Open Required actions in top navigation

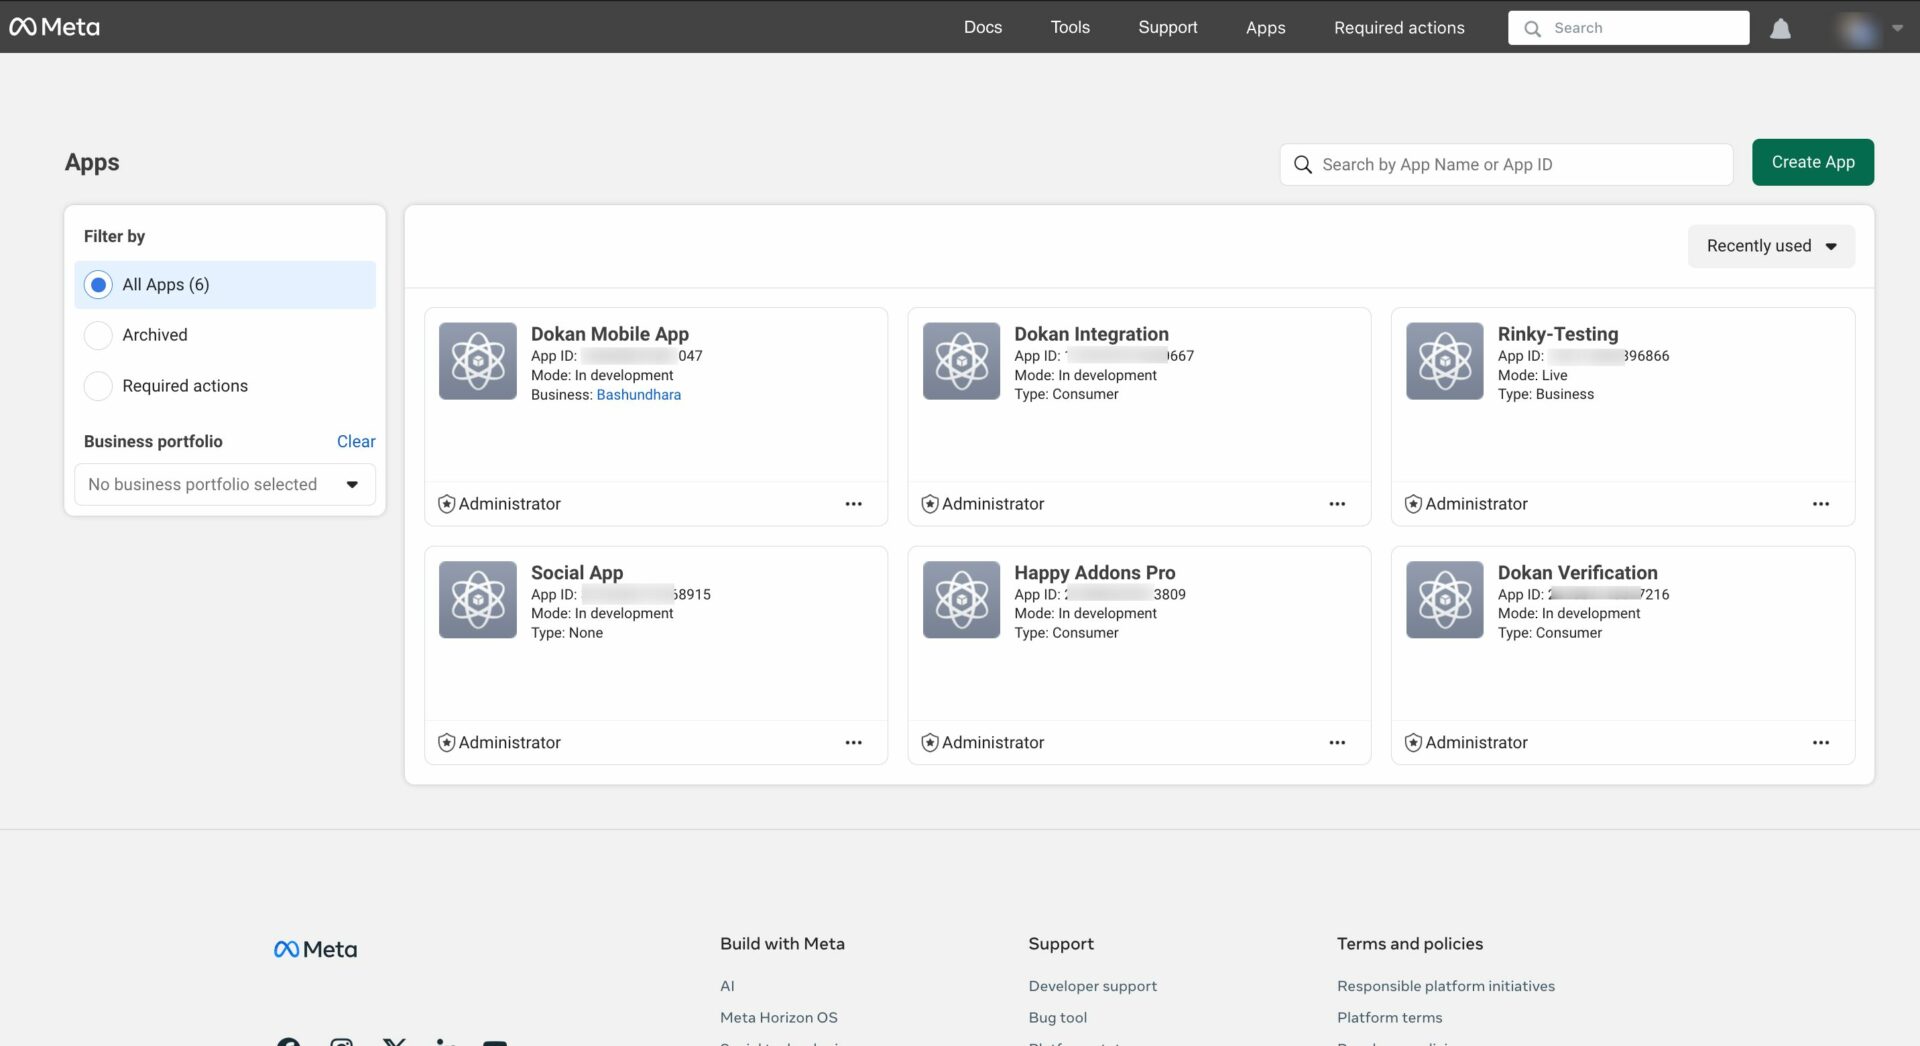(1399, 28)
